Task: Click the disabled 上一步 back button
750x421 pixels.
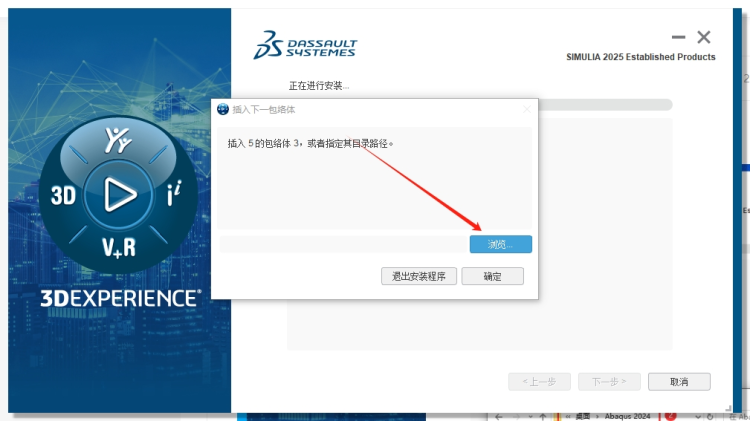Action: tap(539, 381)
